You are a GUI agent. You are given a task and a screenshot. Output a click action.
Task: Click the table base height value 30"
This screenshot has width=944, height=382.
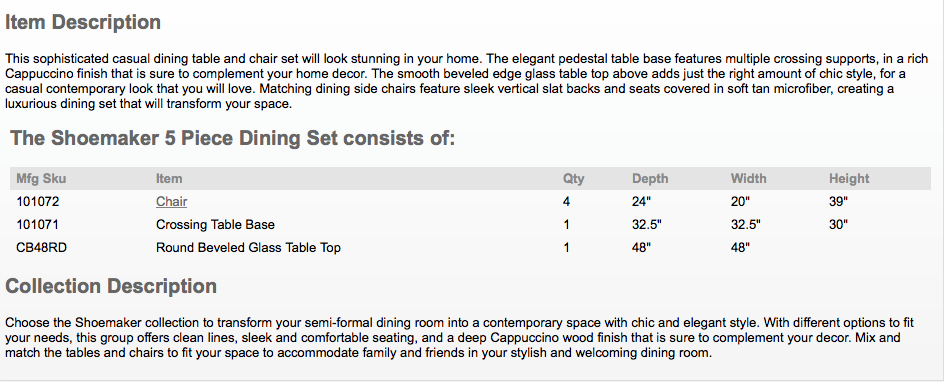coord(838,224)
